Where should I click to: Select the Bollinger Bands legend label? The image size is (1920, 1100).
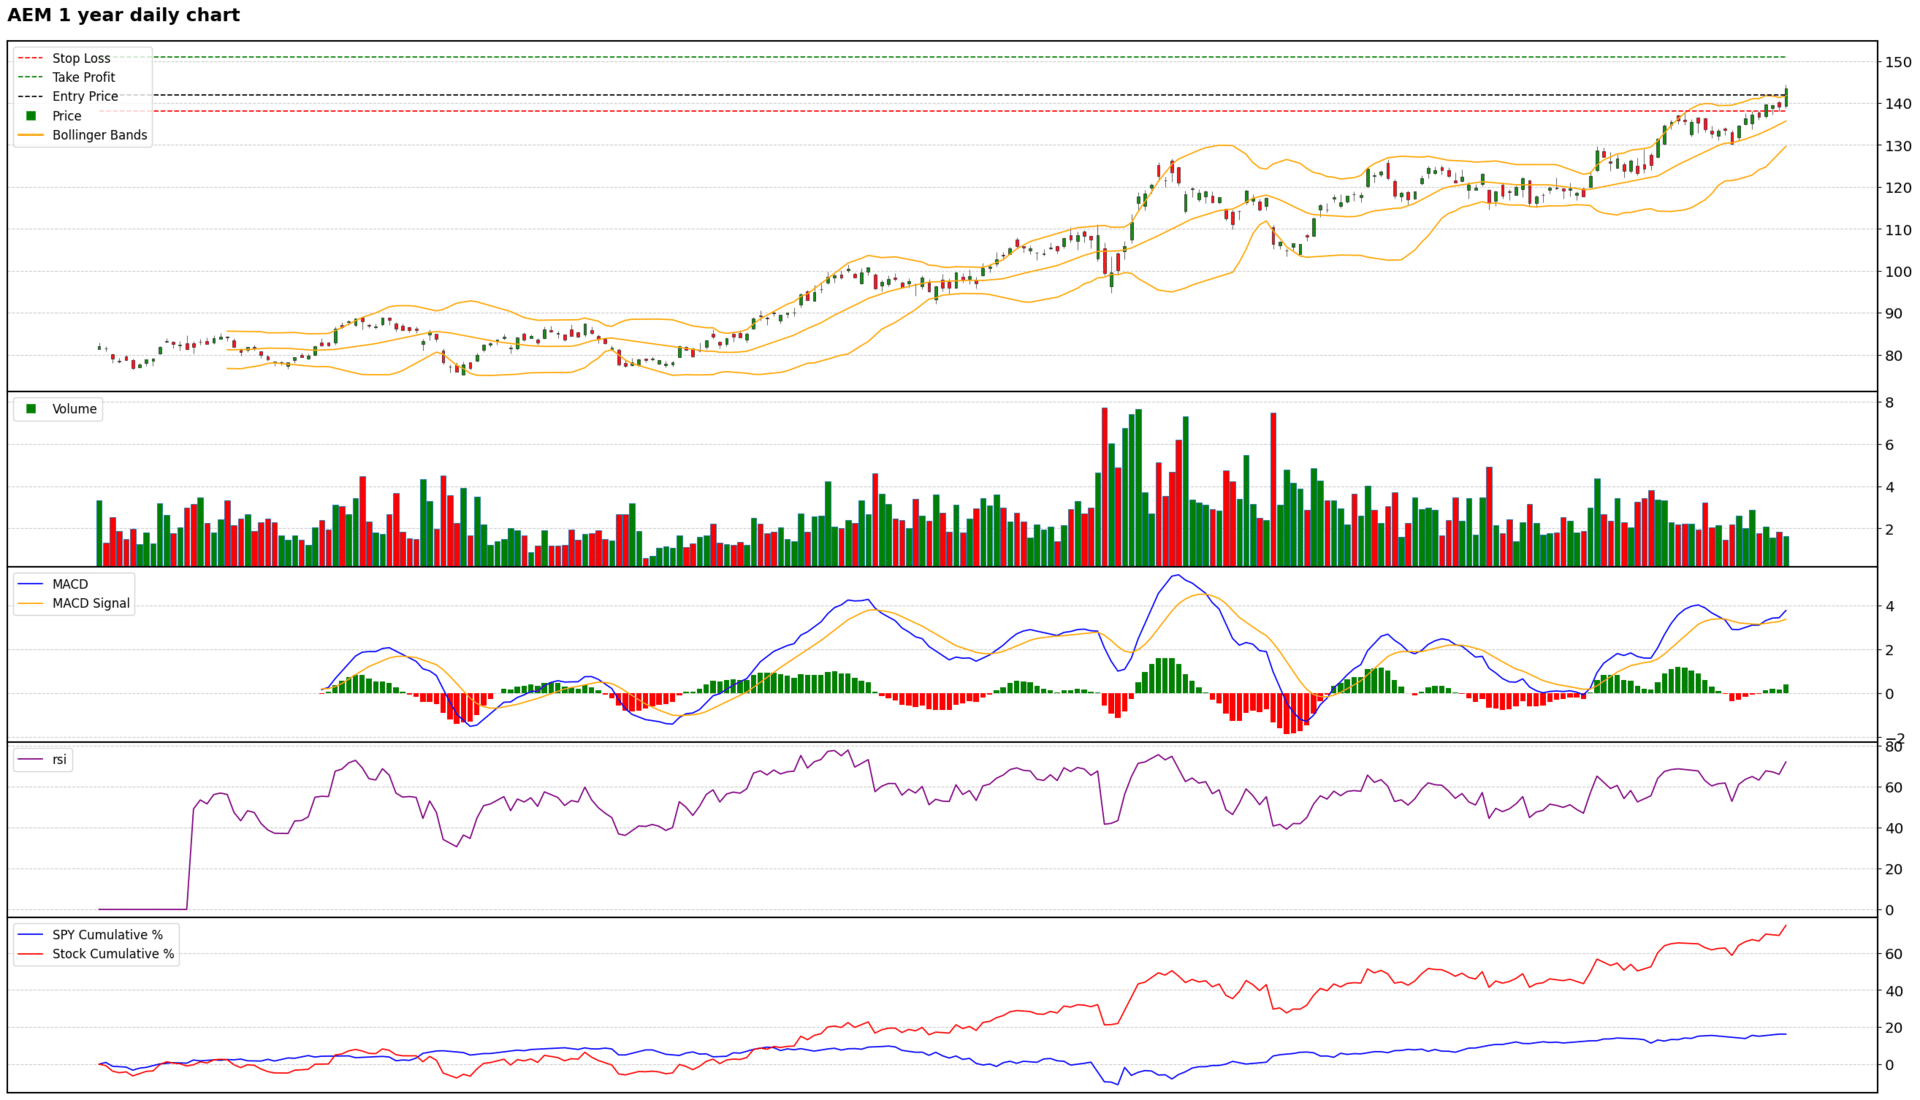click(x=99, y=135)
